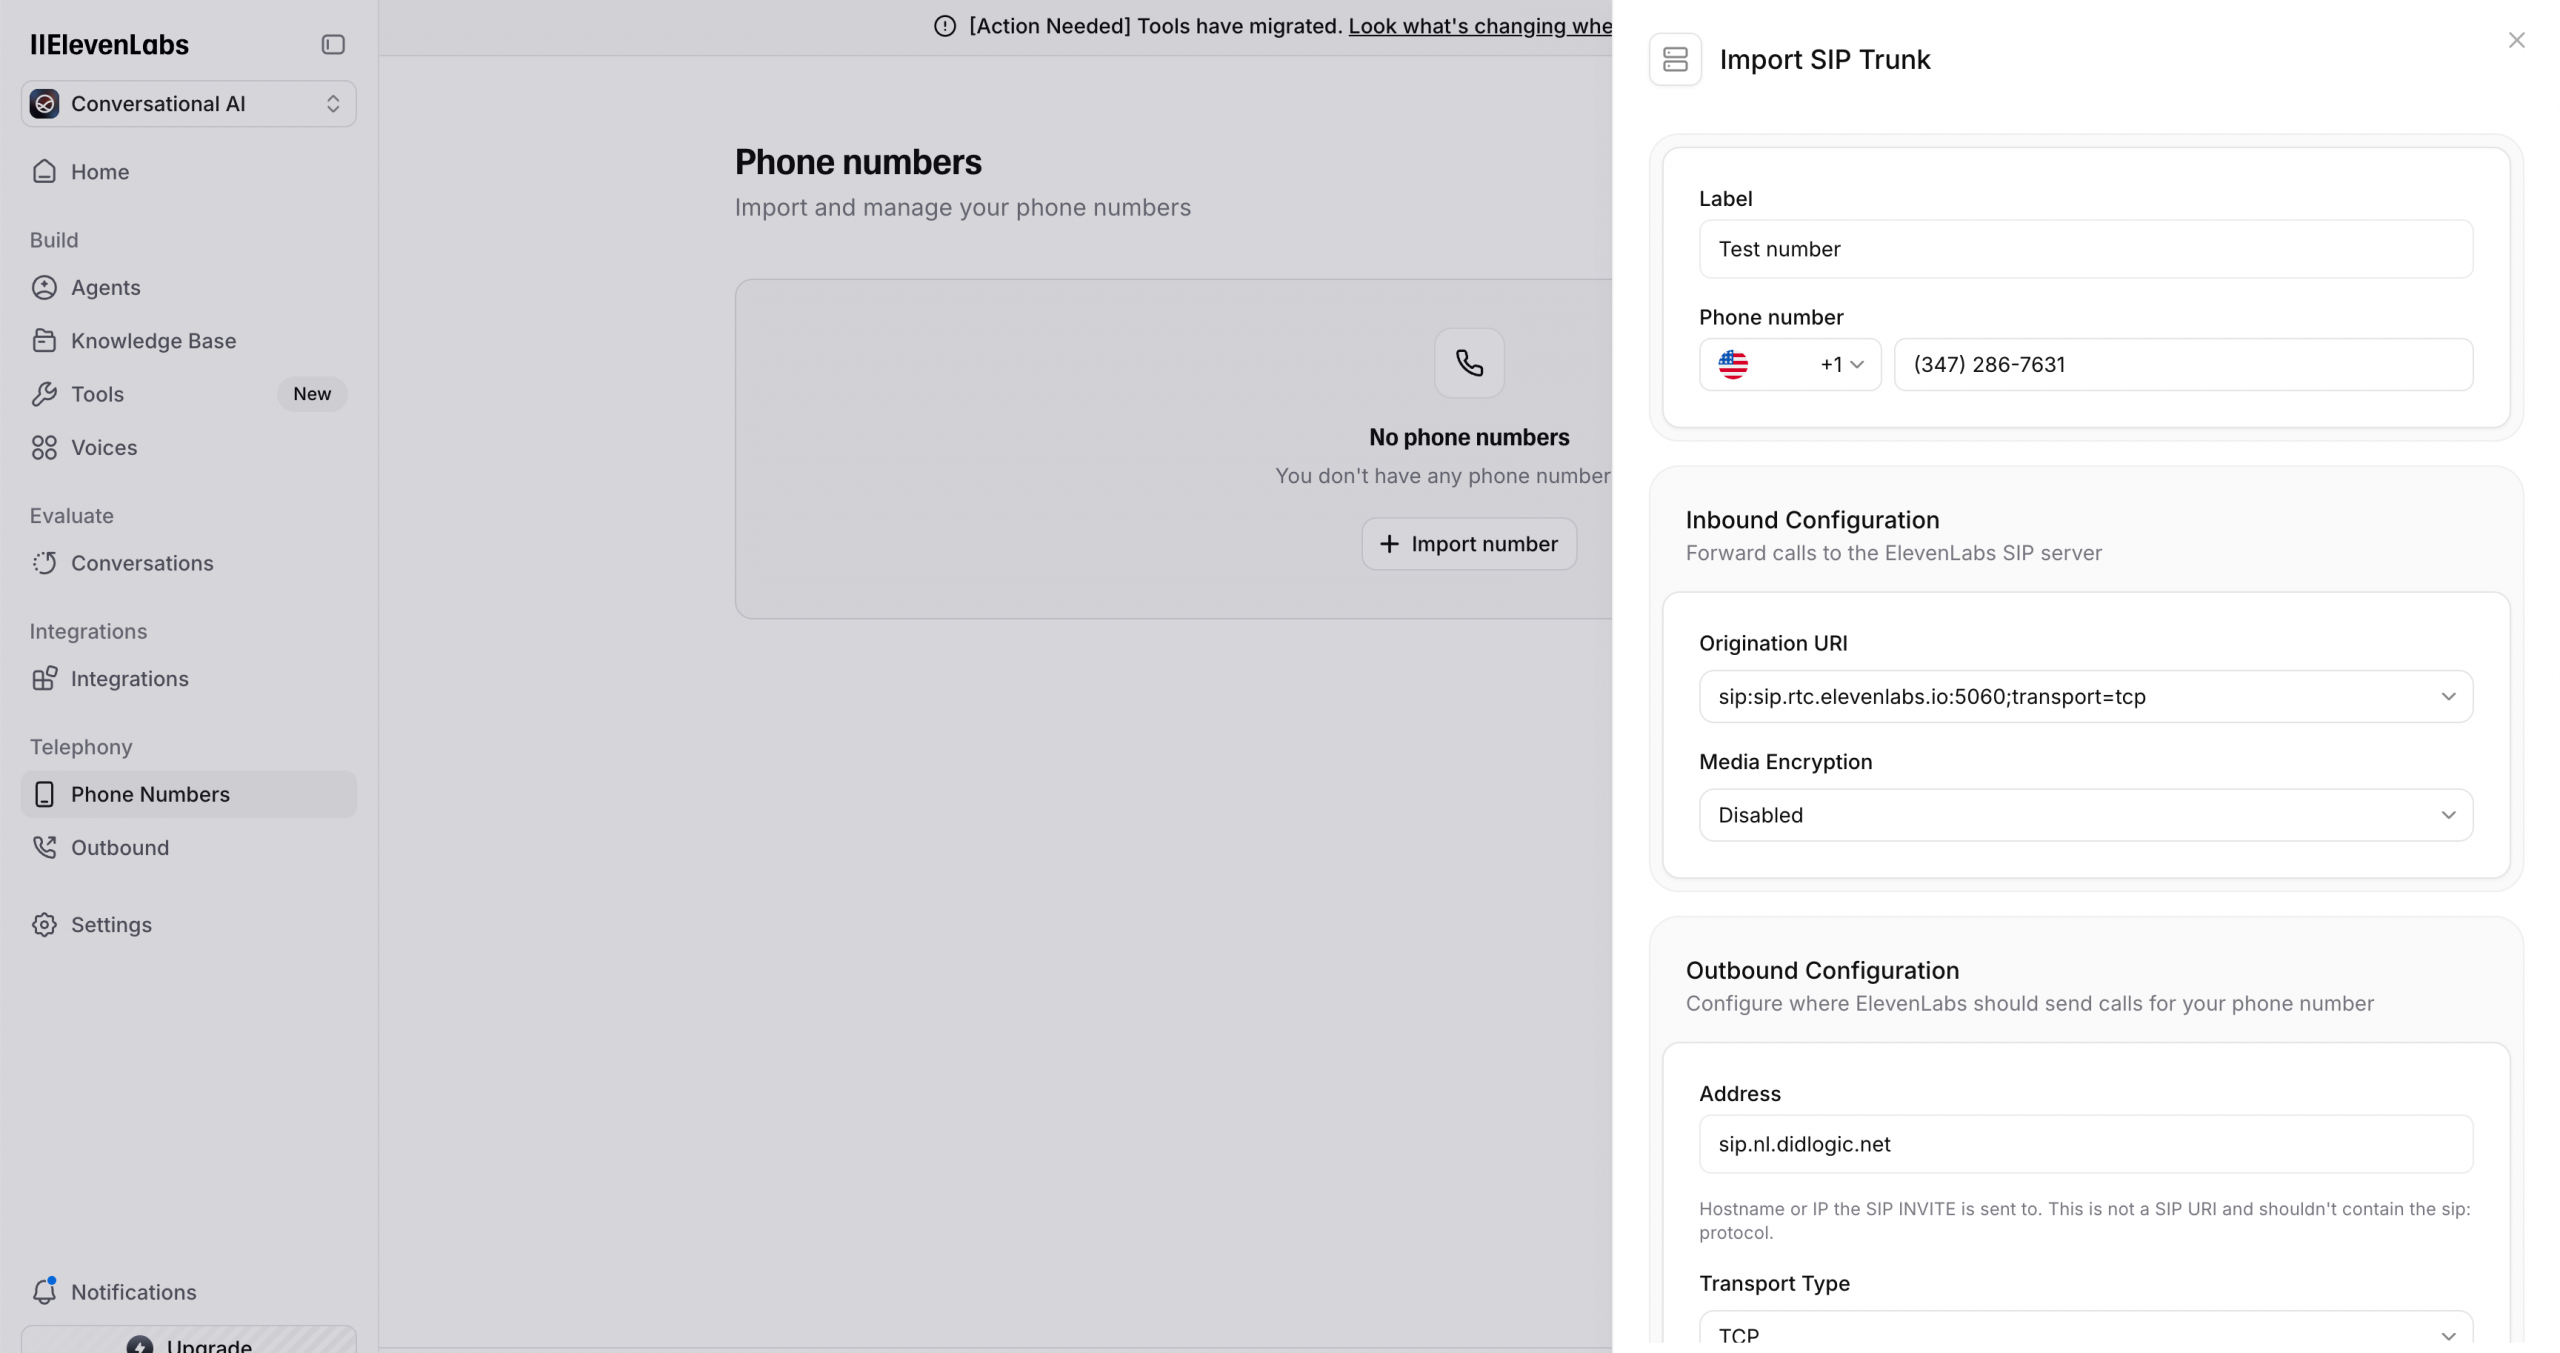Click the Agents icon in the sidebar
Viewport: 2560px width, 1353px height.
pyautogui.click(x=44, y=288)
